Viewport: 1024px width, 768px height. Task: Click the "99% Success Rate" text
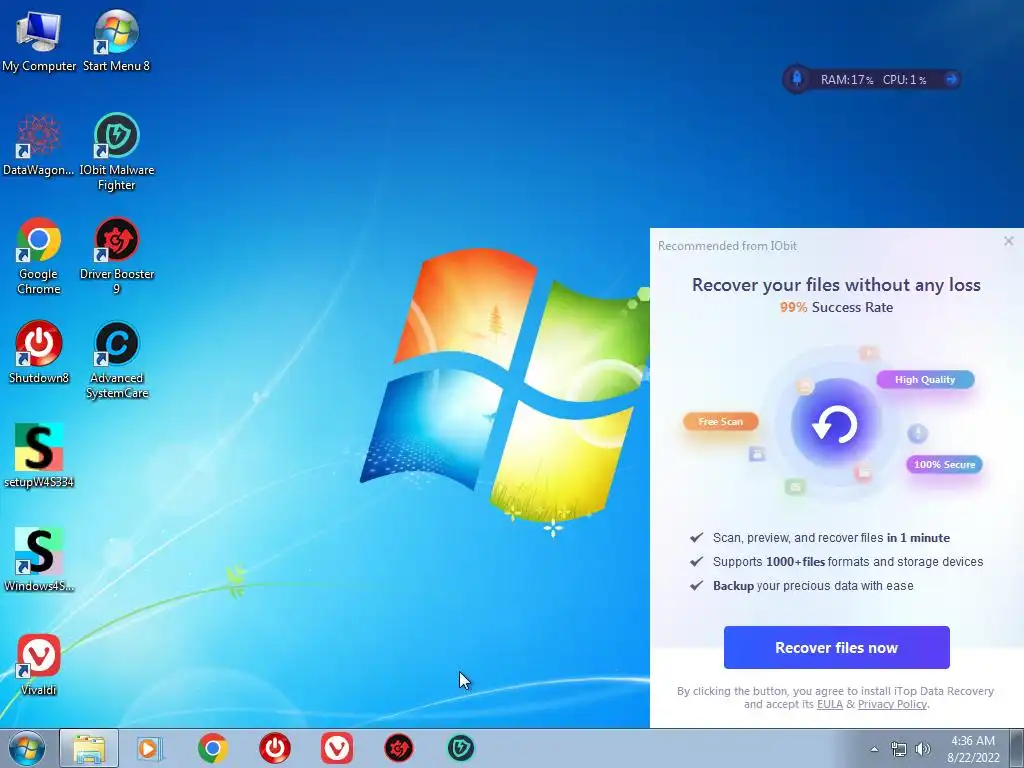pos(836,307)
